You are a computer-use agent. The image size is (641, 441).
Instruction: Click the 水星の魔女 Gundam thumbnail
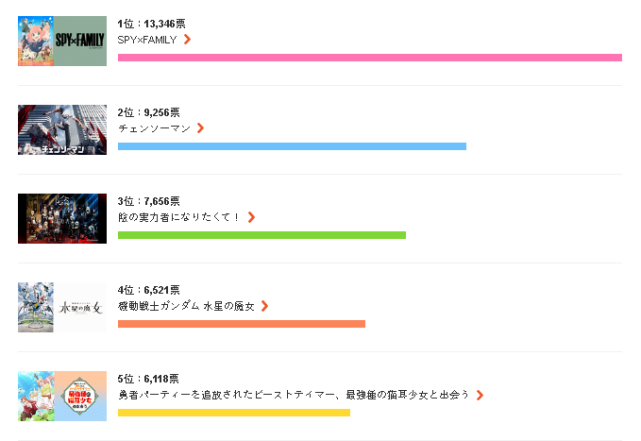click(62, 307)
